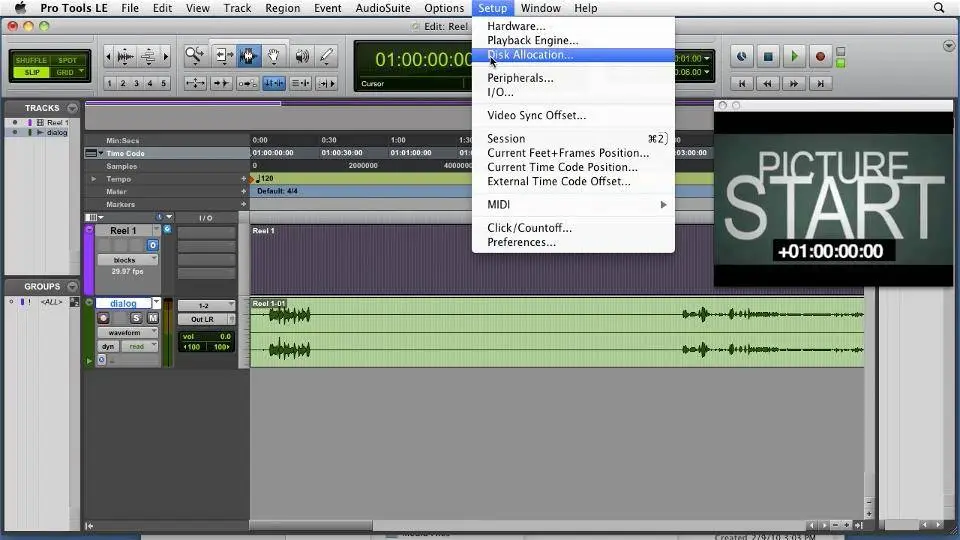This screenshot has height=540, width=960.
Task: Toggle Tab to Transients icon
Action: click(221, 83)
